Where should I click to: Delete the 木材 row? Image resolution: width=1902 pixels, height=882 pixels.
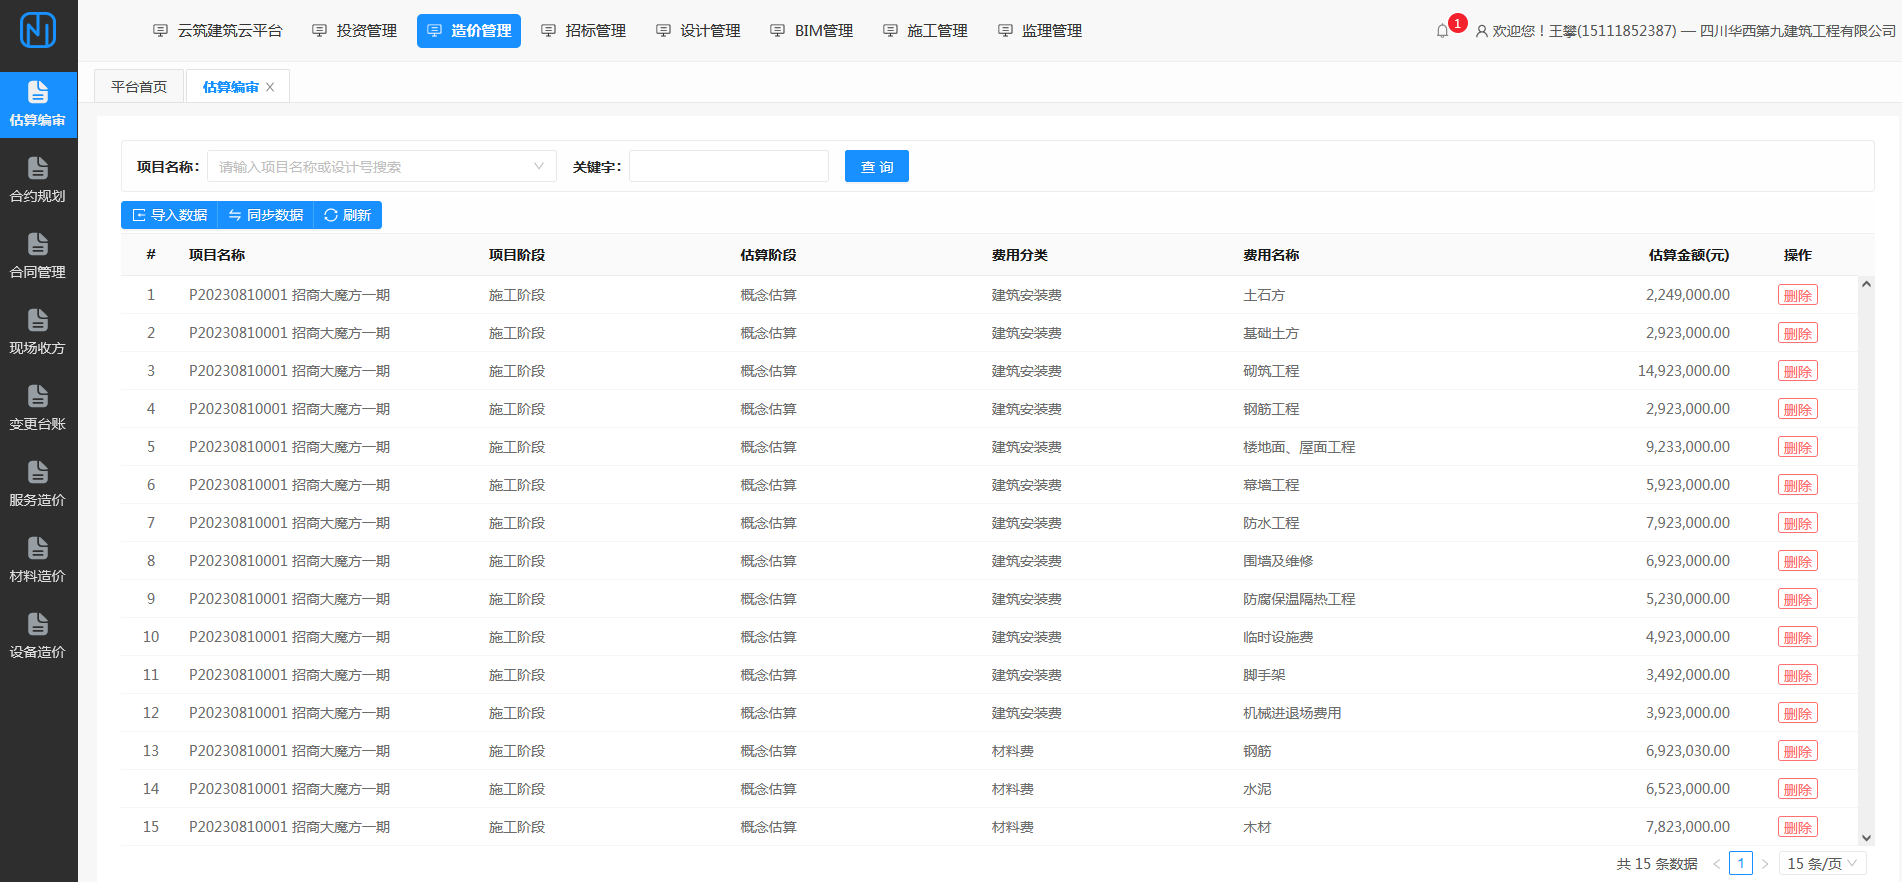[x=1798, y=827]
